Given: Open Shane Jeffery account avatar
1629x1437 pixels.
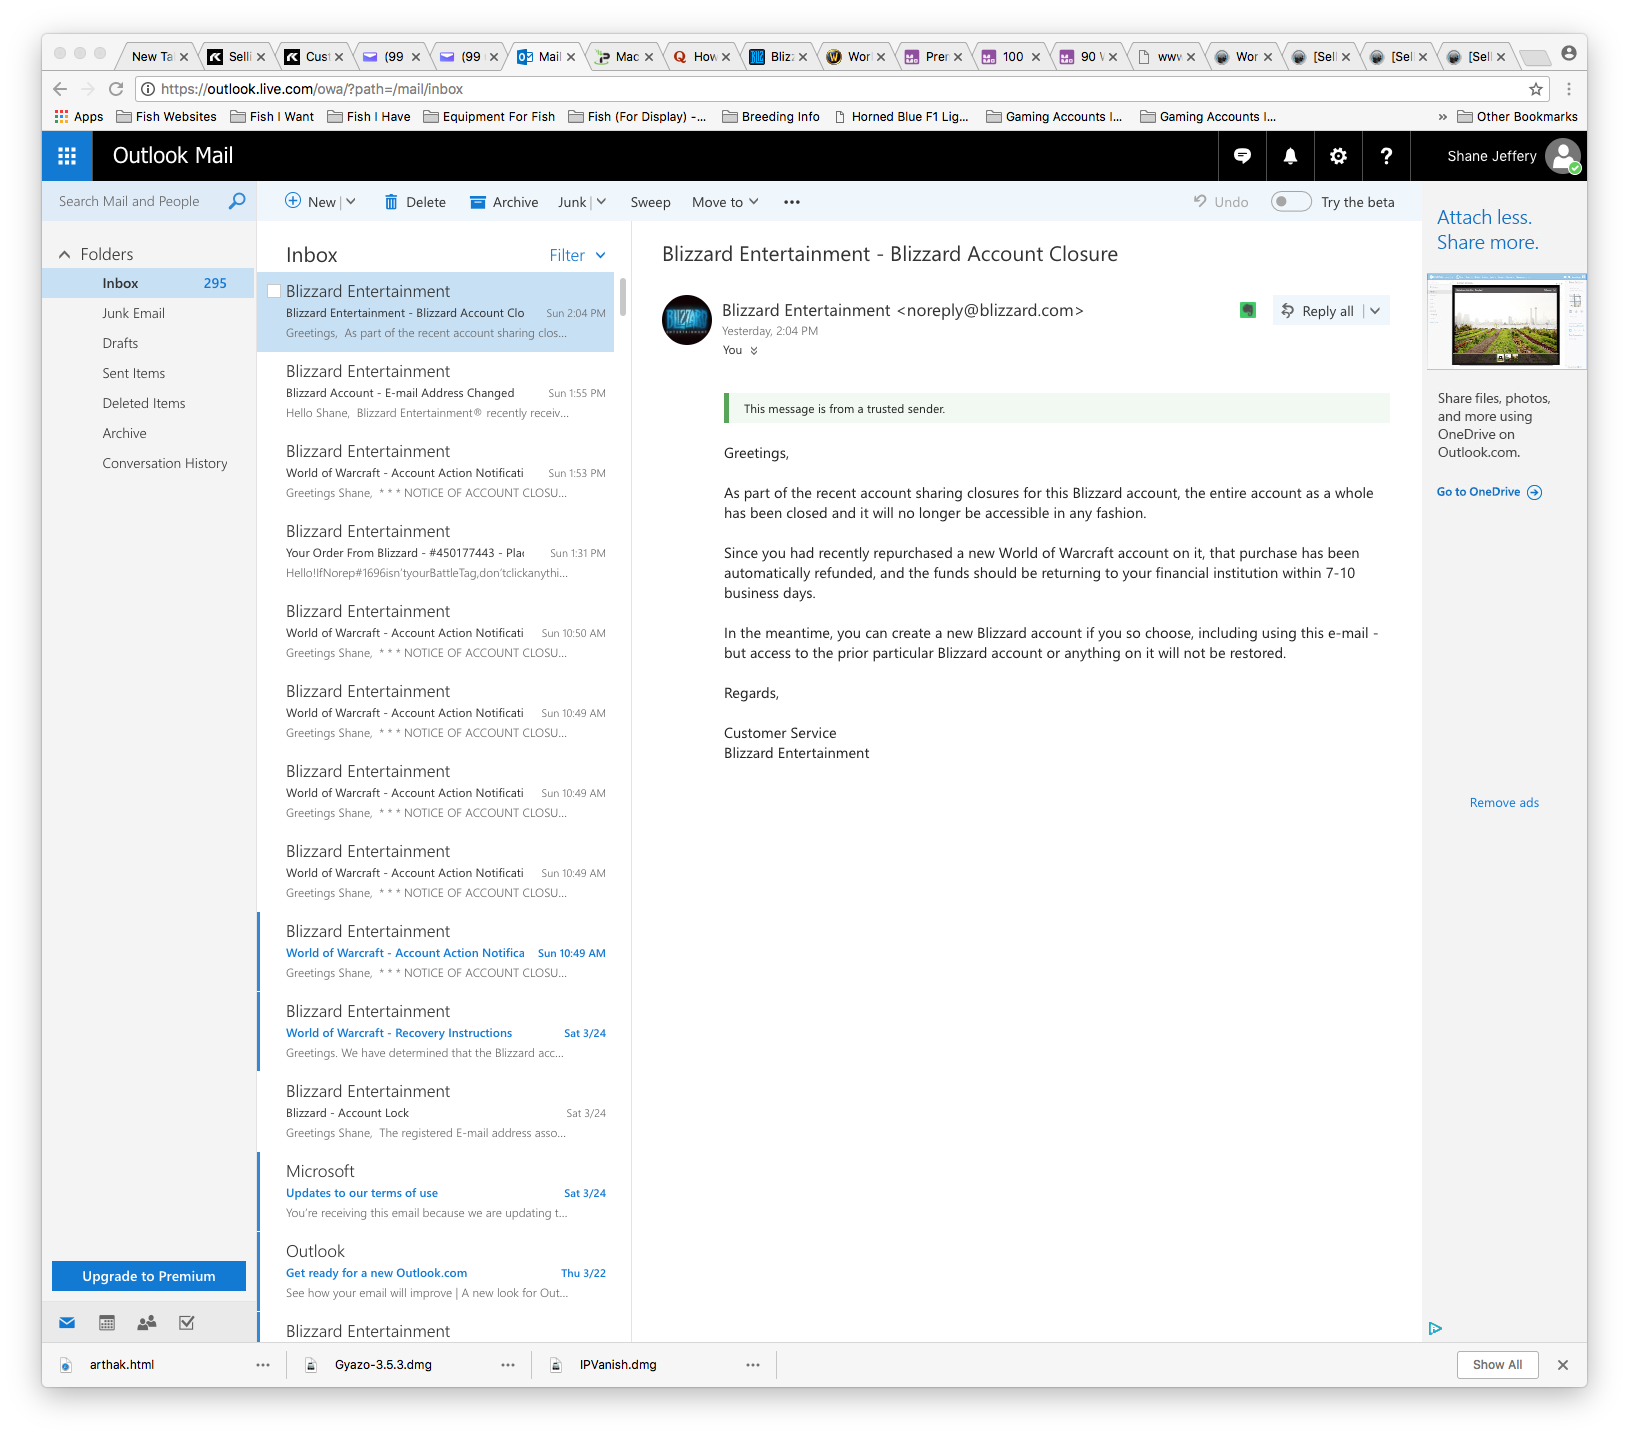Looking at the screenshot, I should (1562, 156).
